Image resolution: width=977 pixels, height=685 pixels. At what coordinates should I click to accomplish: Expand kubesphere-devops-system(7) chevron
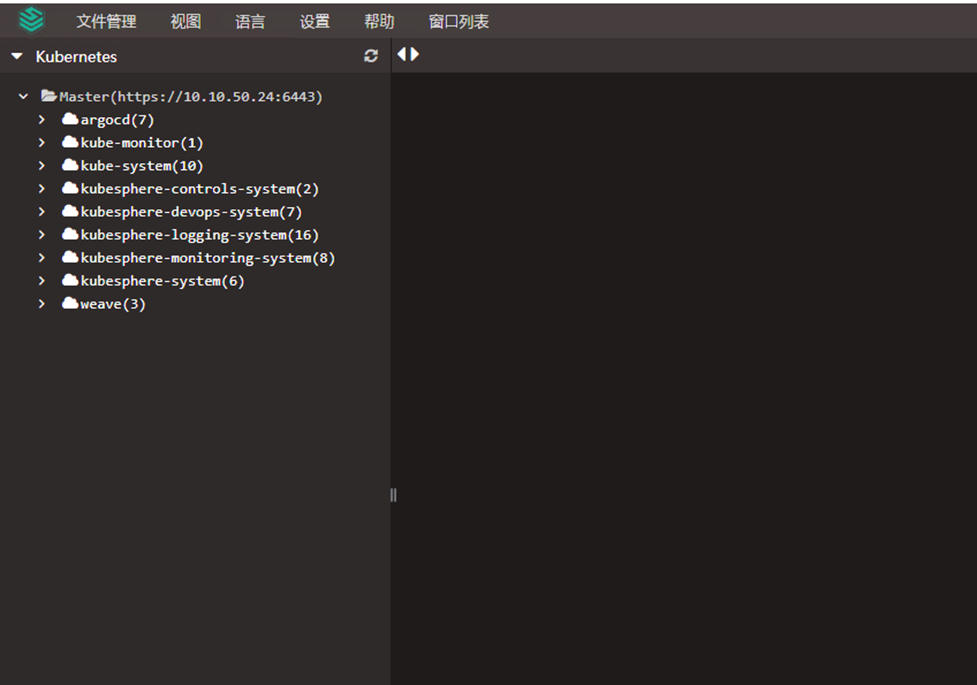[42, 211]
